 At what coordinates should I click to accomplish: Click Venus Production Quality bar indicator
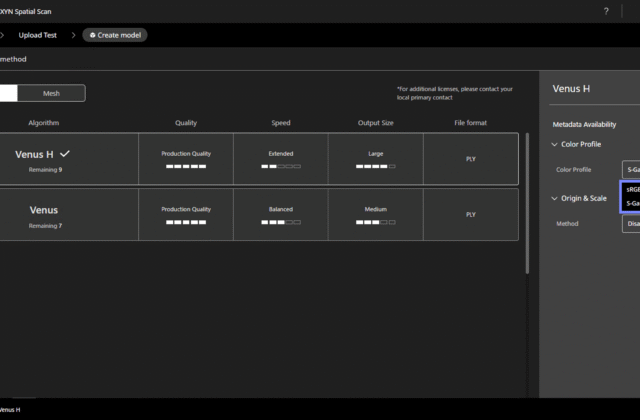point(186,222)
